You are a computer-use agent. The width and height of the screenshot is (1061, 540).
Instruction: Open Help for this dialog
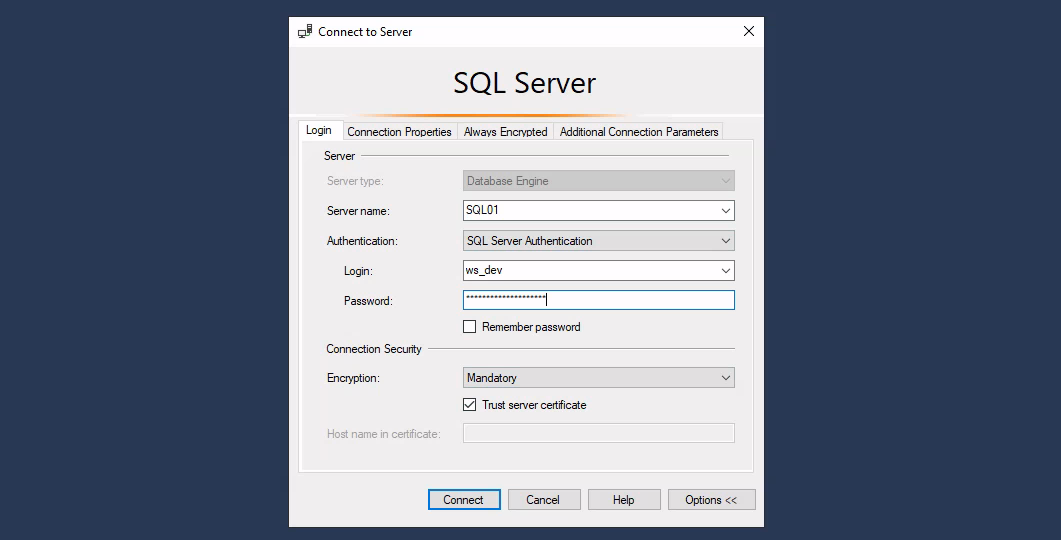click(624, 499)
